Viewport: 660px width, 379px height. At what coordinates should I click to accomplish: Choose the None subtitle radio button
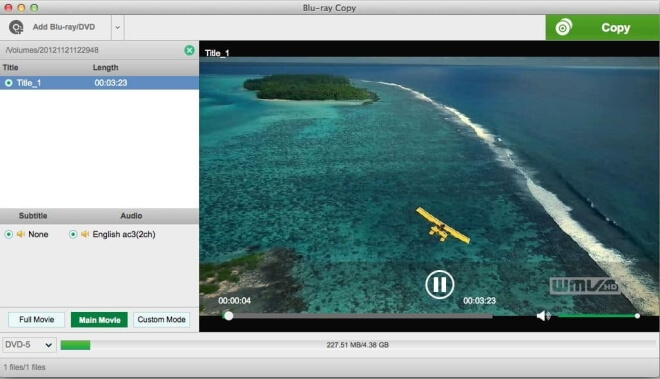8,234
